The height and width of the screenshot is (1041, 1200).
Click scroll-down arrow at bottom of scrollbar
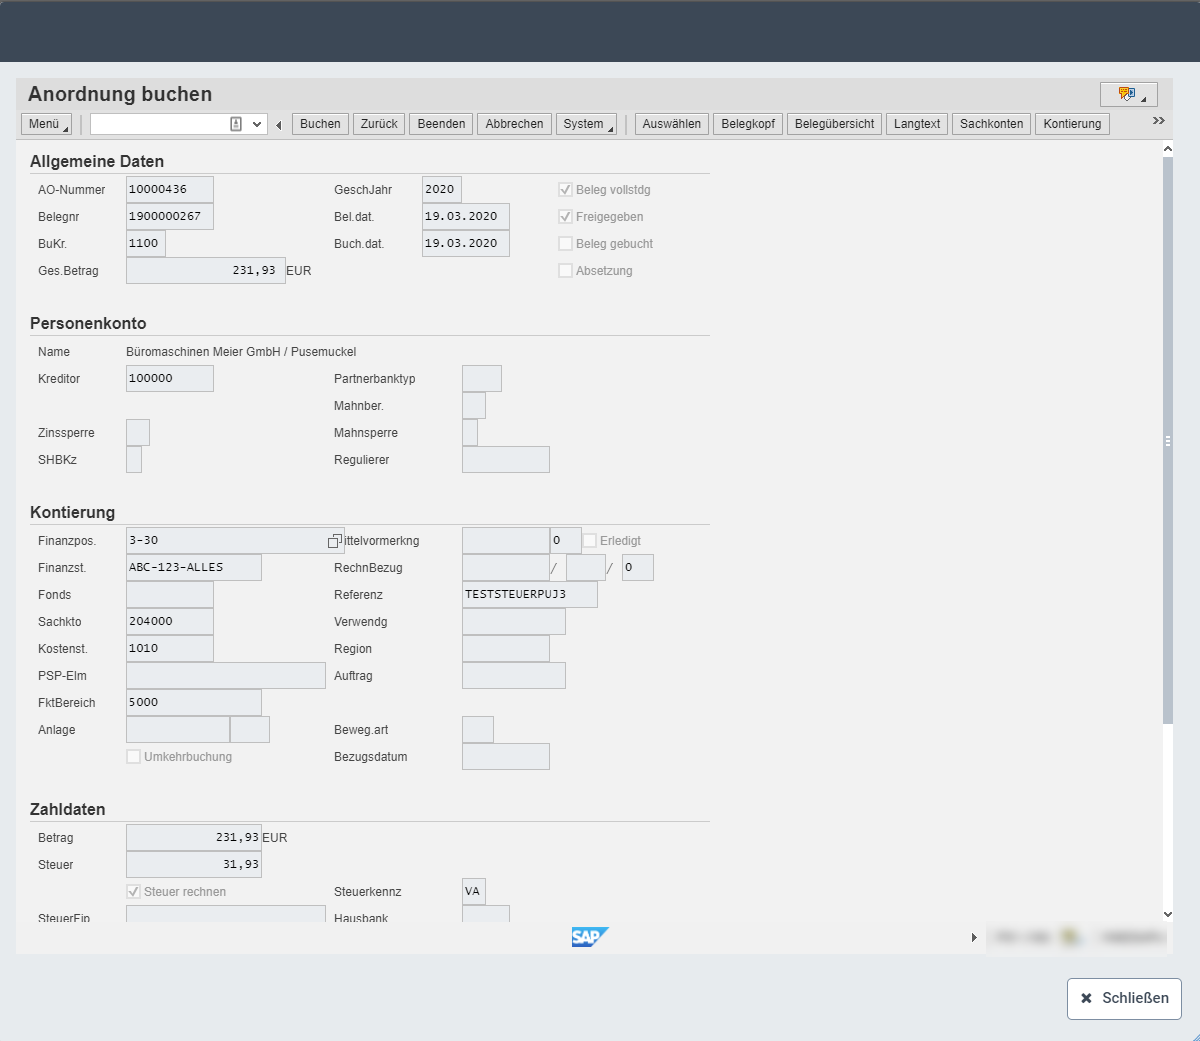point(1167,914)
